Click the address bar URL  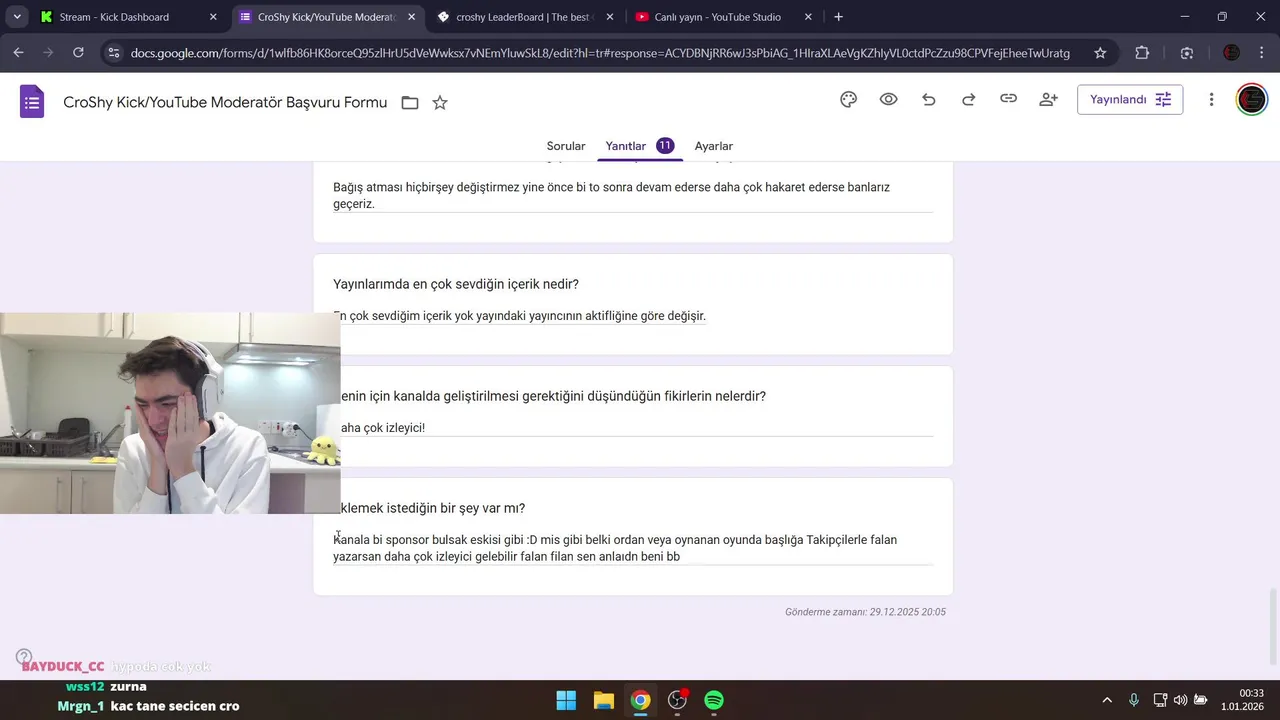coord(600,53)
